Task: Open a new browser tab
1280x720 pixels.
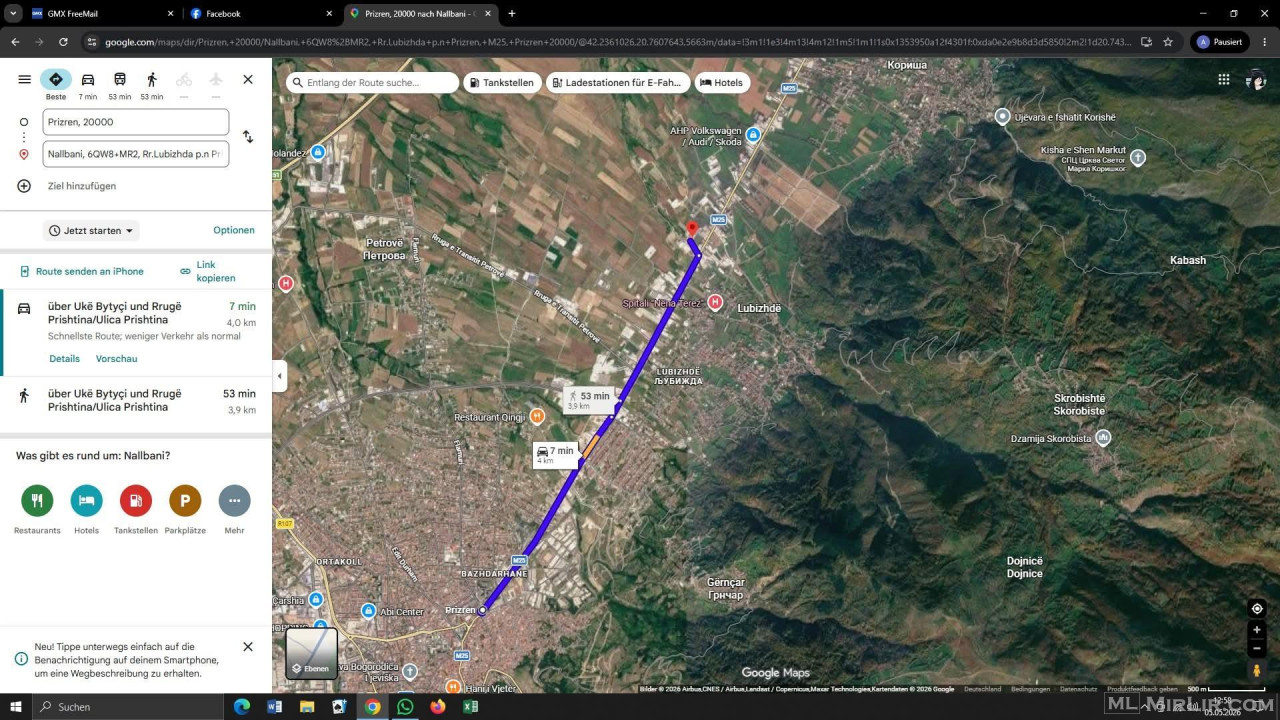Action: [512, 14]
